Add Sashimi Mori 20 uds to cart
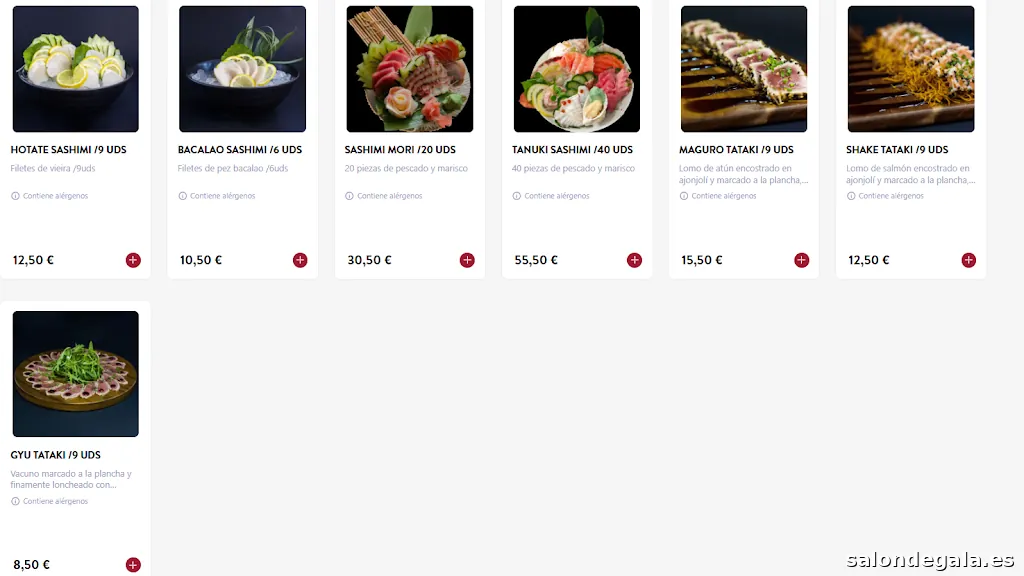The height and width of the screenshot is (576, 1024). coord(467,260)
